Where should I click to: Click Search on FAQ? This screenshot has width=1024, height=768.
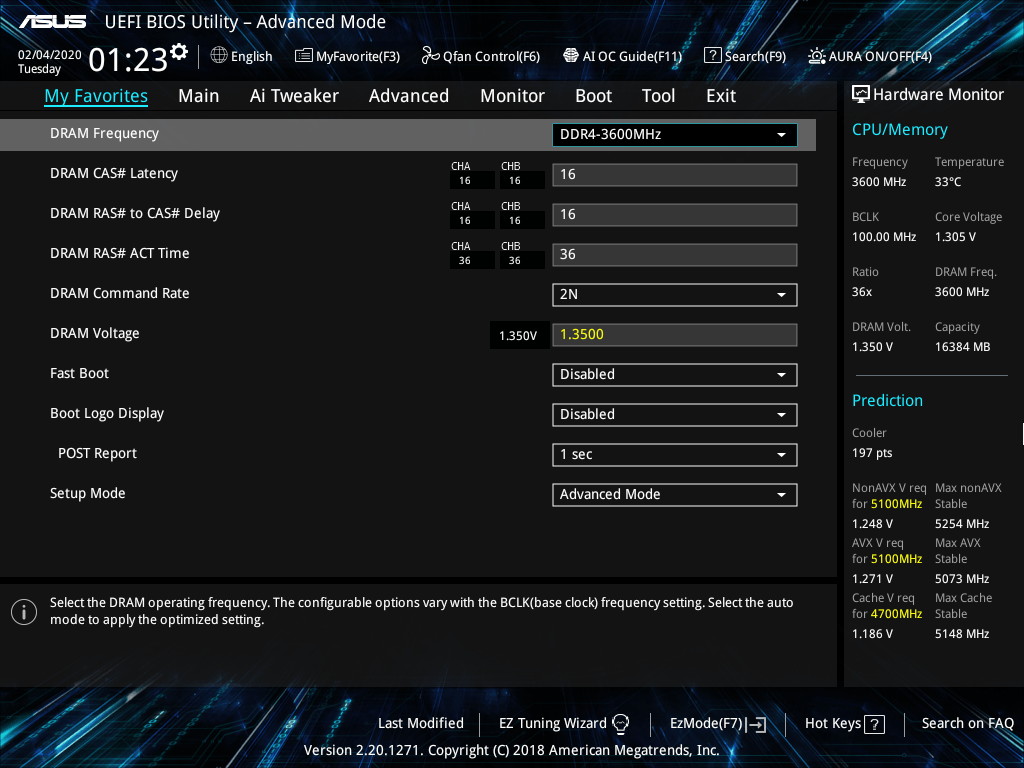967,723
